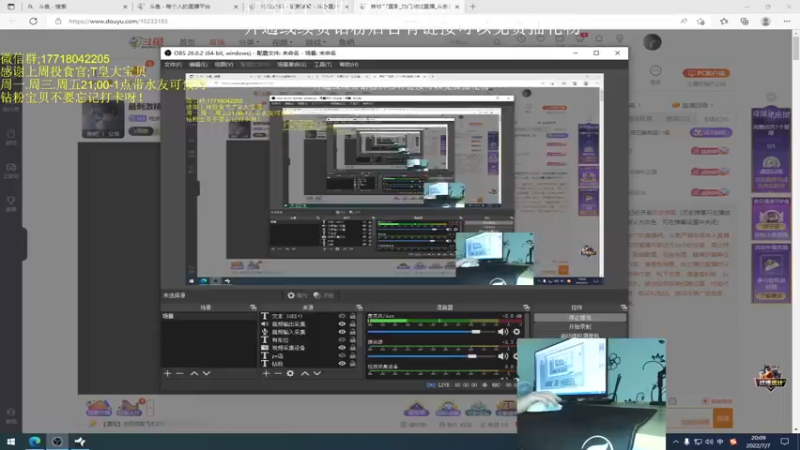Image resolution: width=800 pixels, height=450 pixels.
Task: Open the browser settings and more menu
Action: pyautogui.click(x=787, y=21)
